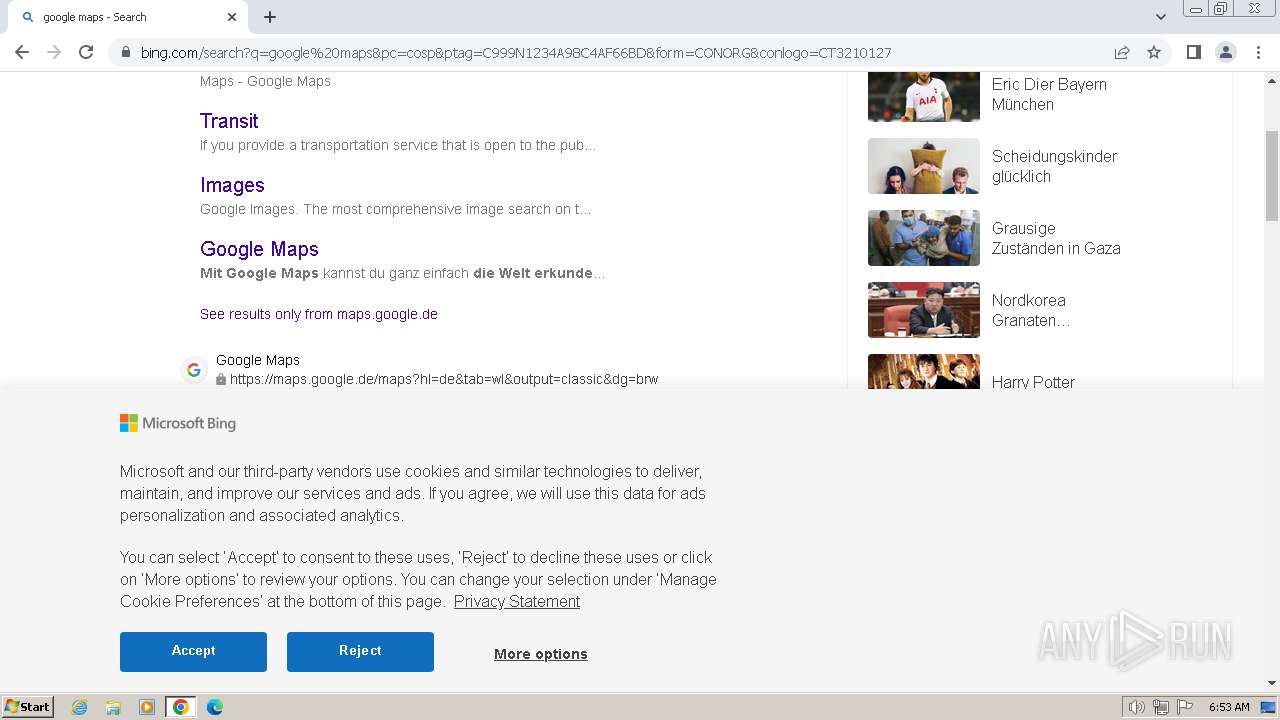Open the network status tray icon
Viewport: 1280px width, 720px height.
point(1161,707)
